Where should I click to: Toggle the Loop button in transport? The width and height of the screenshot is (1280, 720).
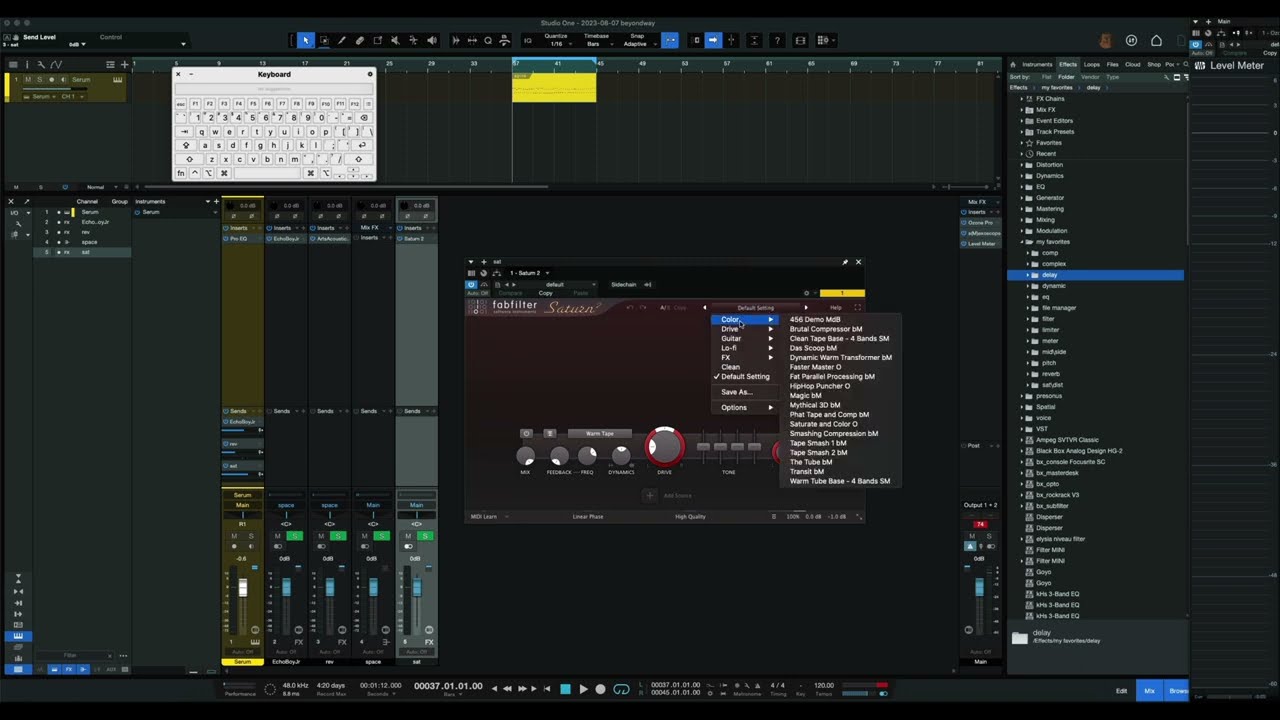point(621,689)
